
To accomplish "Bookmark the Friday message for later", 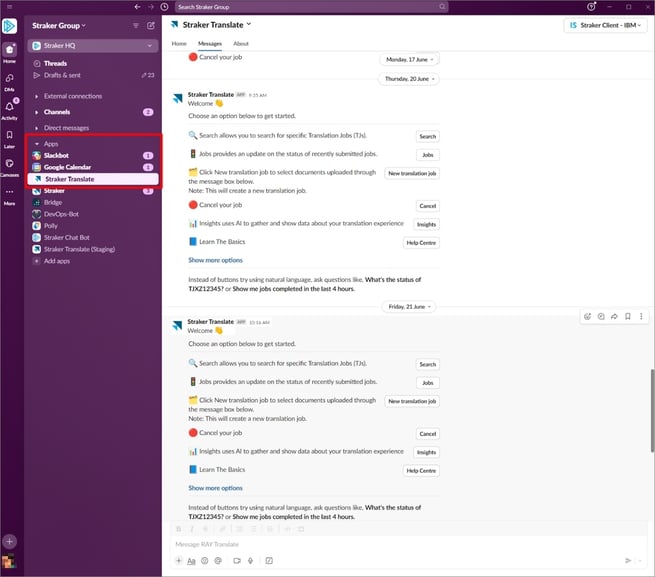I will tap(627, 316).
